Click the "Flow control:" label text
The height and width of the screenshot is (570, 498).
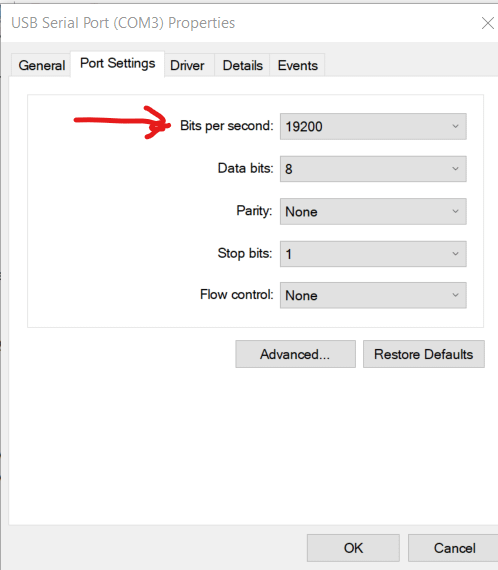coord(237,294)
